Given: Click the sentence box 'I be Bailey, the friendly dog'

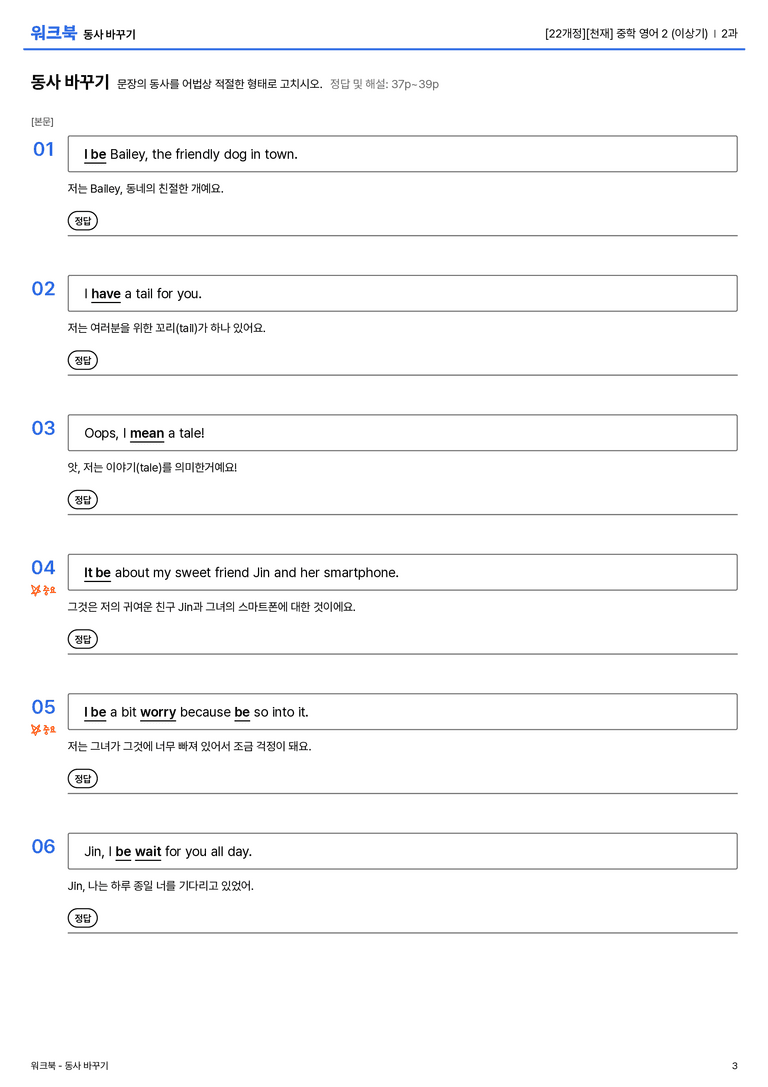Looking at the screenshot, I should [402, 154].
